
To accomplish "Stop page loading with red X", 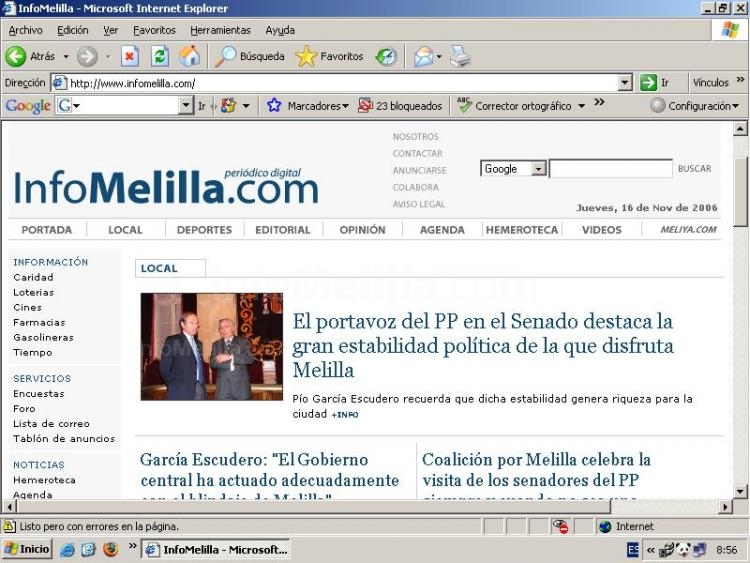I will pyautogui.click(x=129, y=56).
